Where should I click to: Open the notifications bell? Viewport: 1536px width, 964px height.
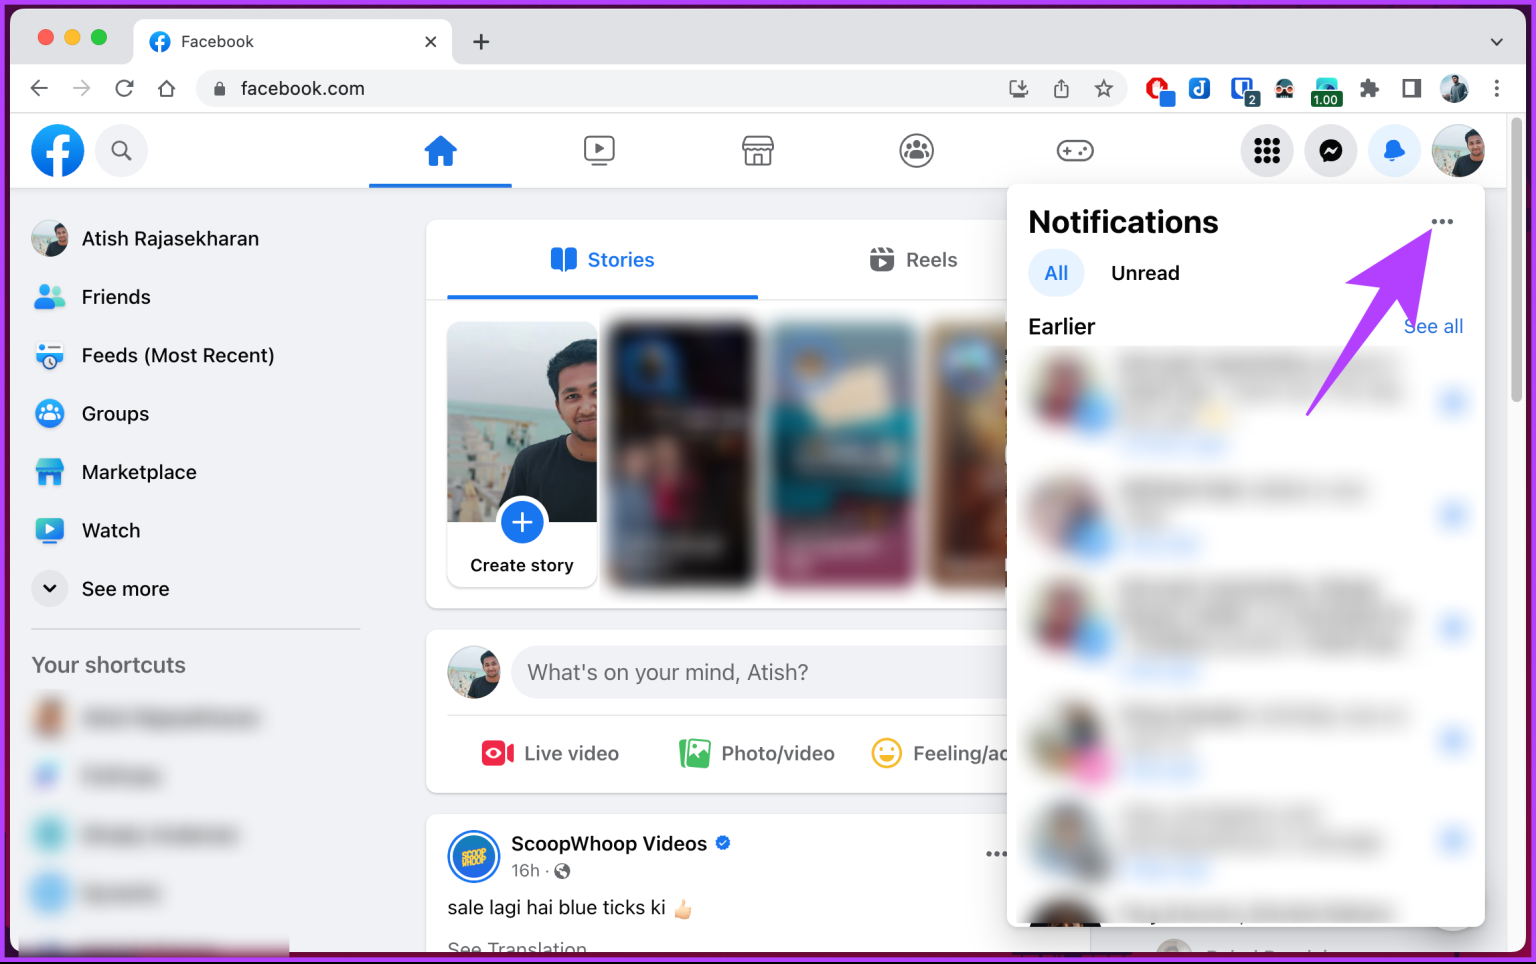(x=1394, y=150)
